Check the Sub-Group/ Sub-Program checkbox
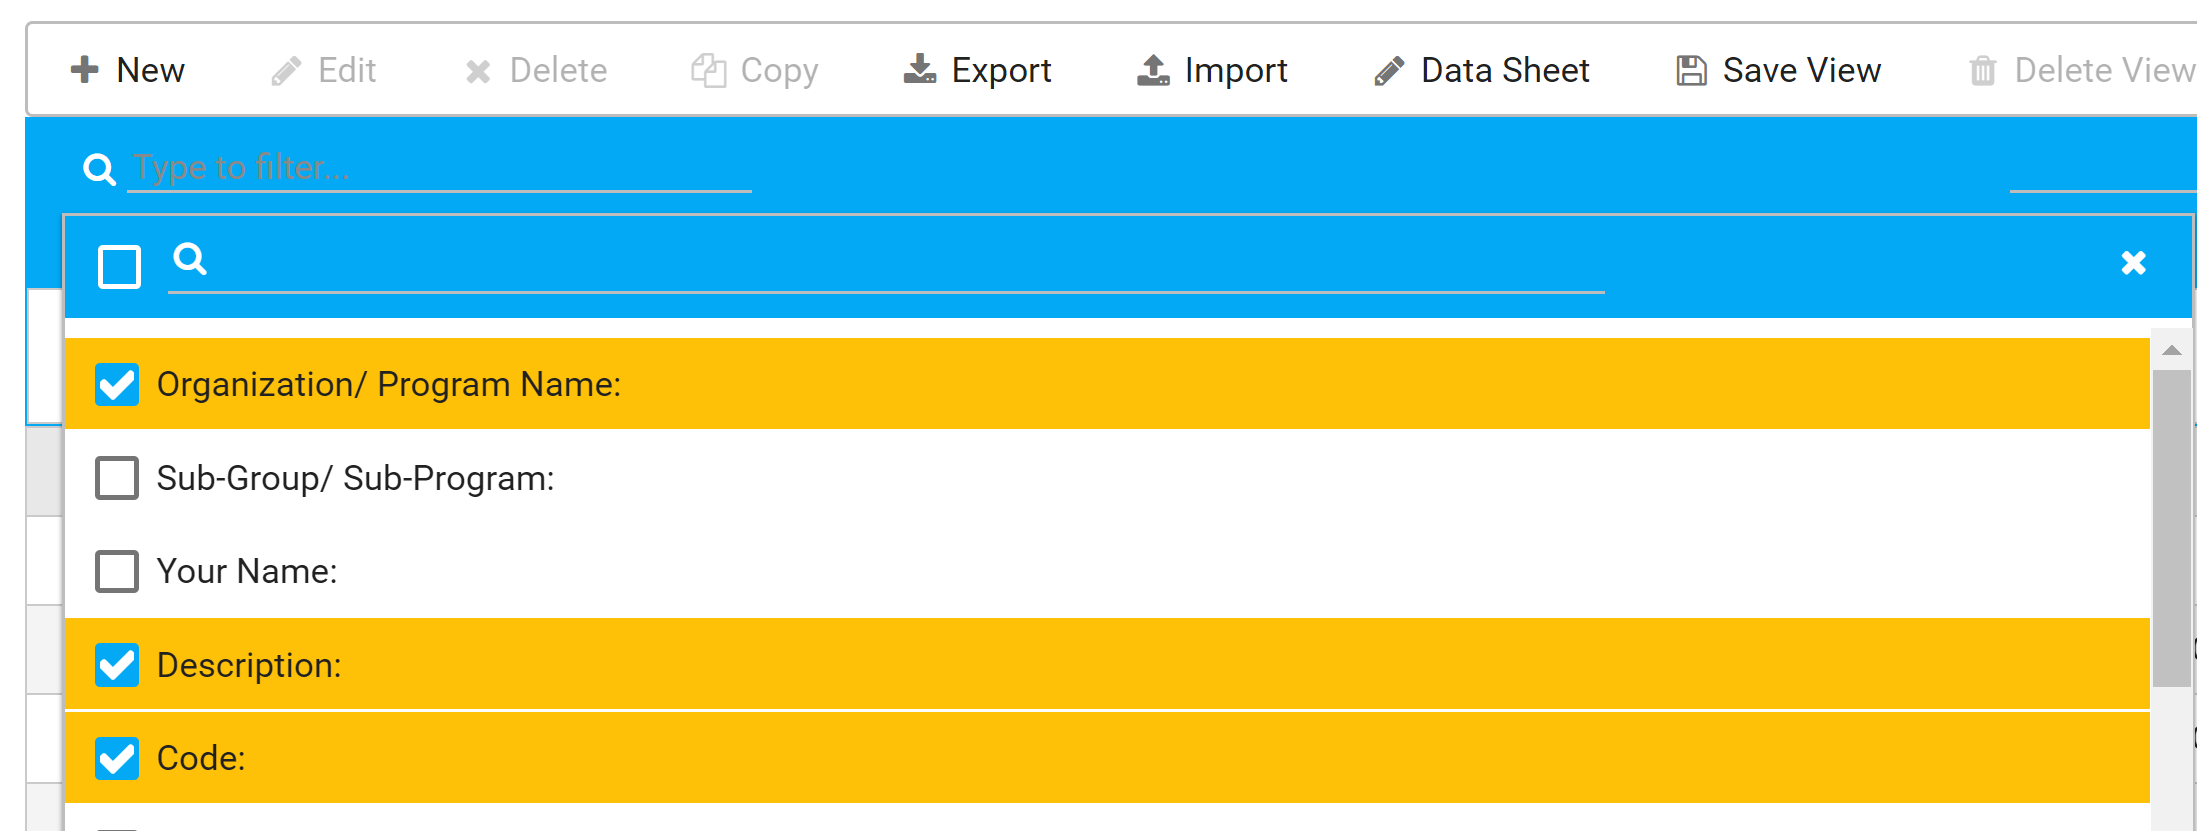Screen dimensions: 2197x831 click(117, 478)
